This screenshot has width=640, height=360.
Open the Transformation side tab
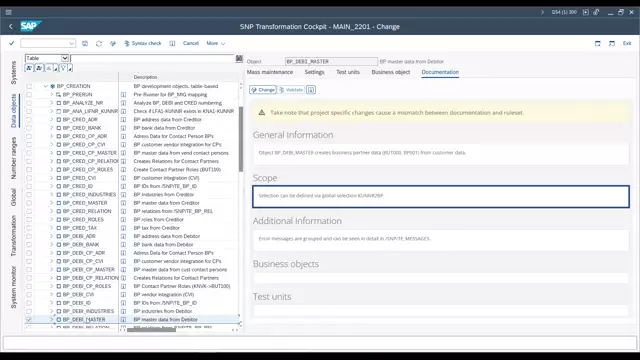[x=13, y=236]
